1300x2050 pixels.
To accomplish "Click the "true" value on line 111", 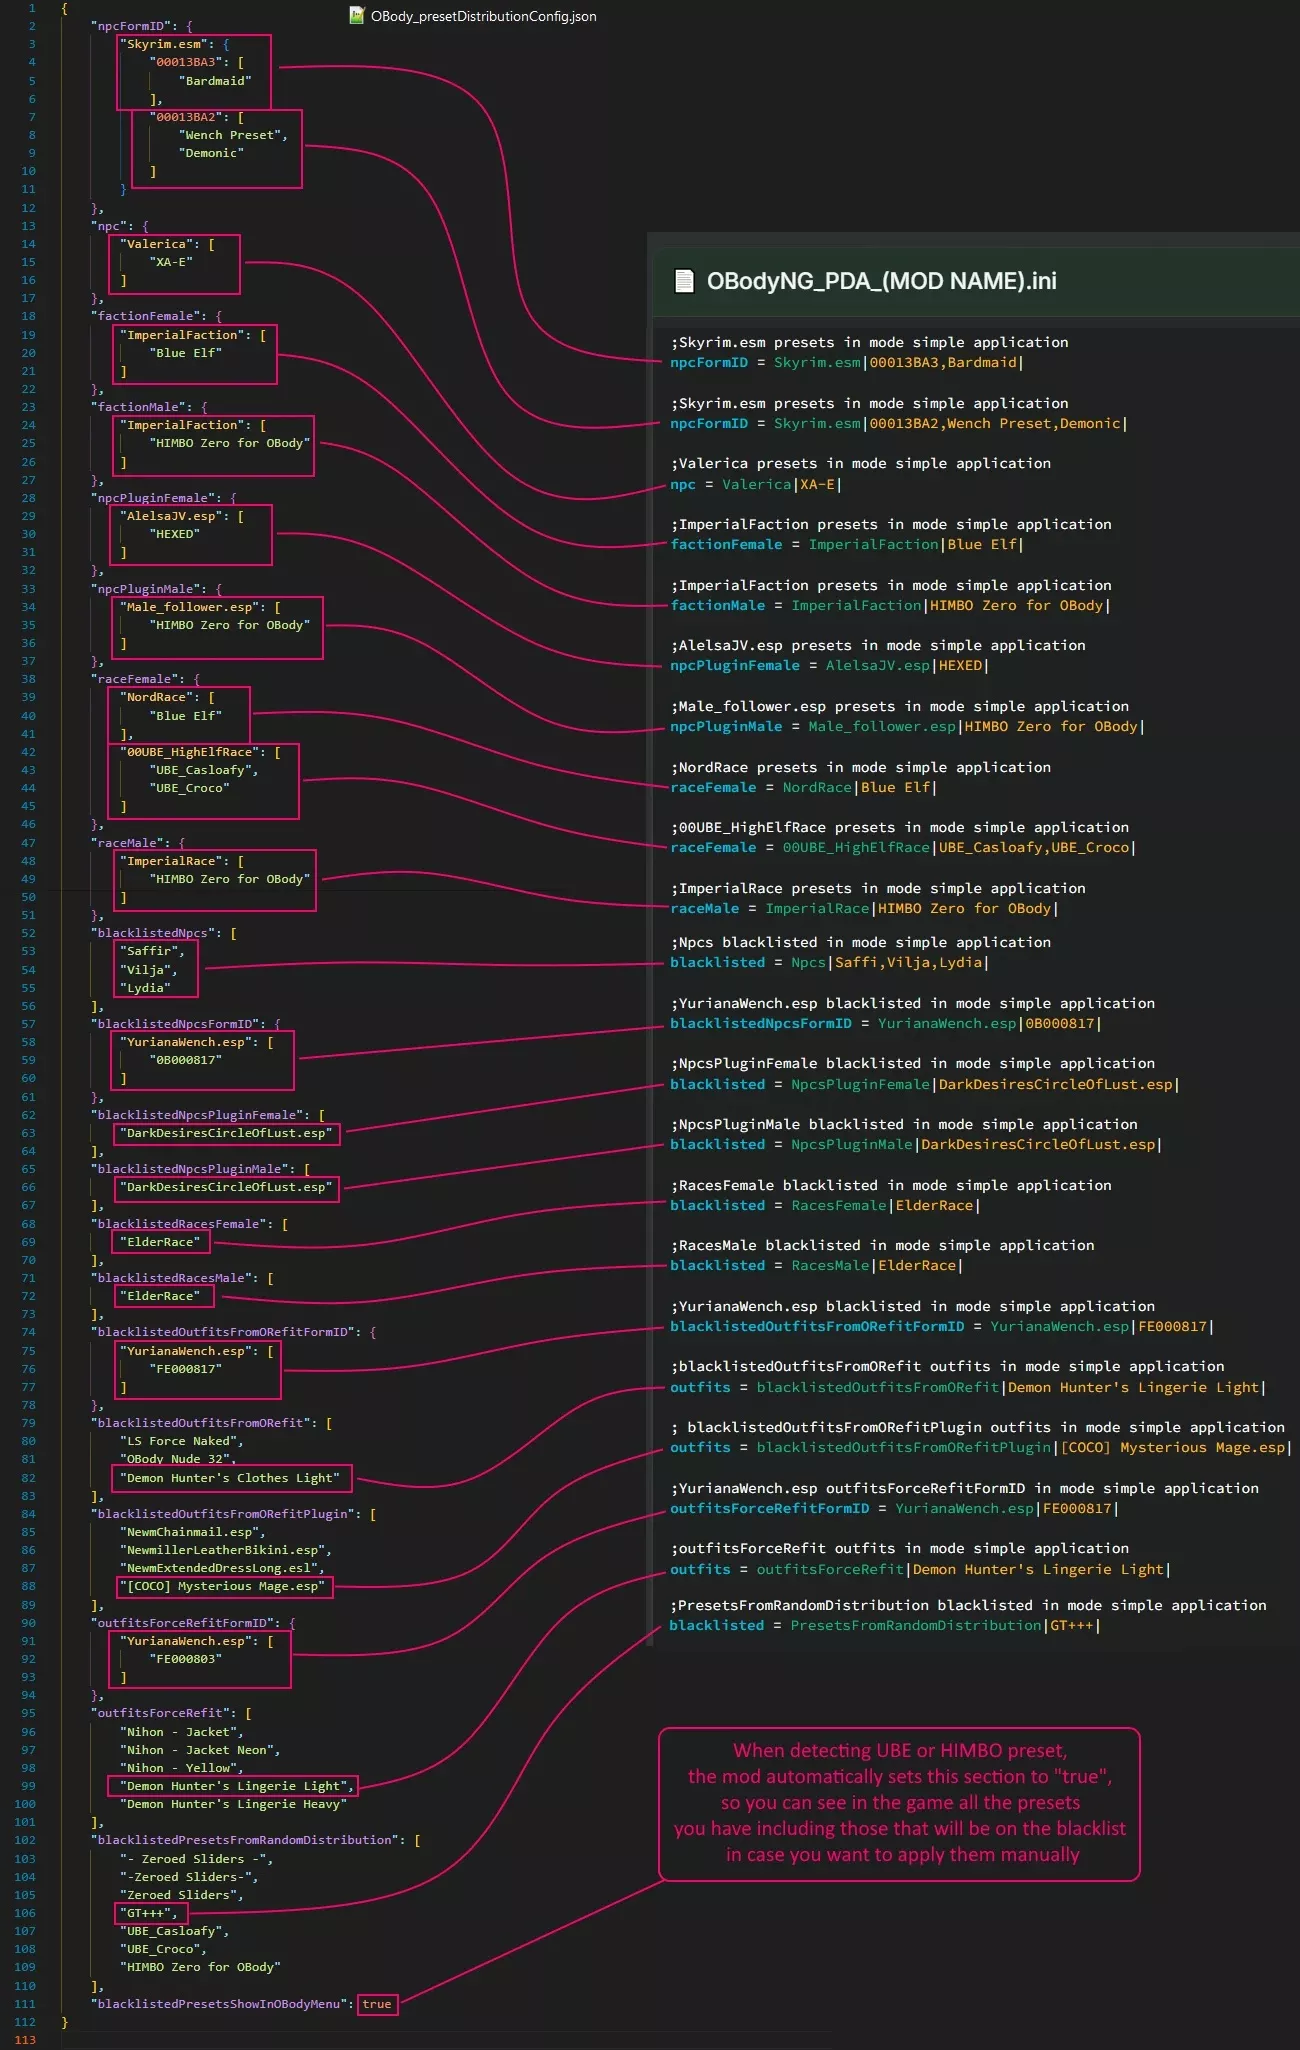I will pyautogui.click(x=377, y=2004).
